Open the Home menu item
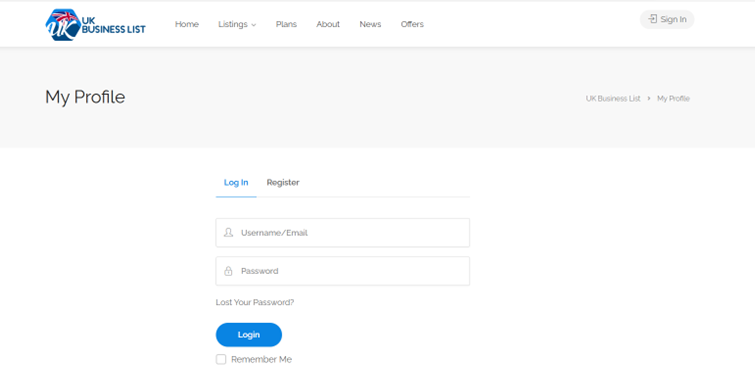755x384 pixels. pyautogui.click(x=187, y=24)
